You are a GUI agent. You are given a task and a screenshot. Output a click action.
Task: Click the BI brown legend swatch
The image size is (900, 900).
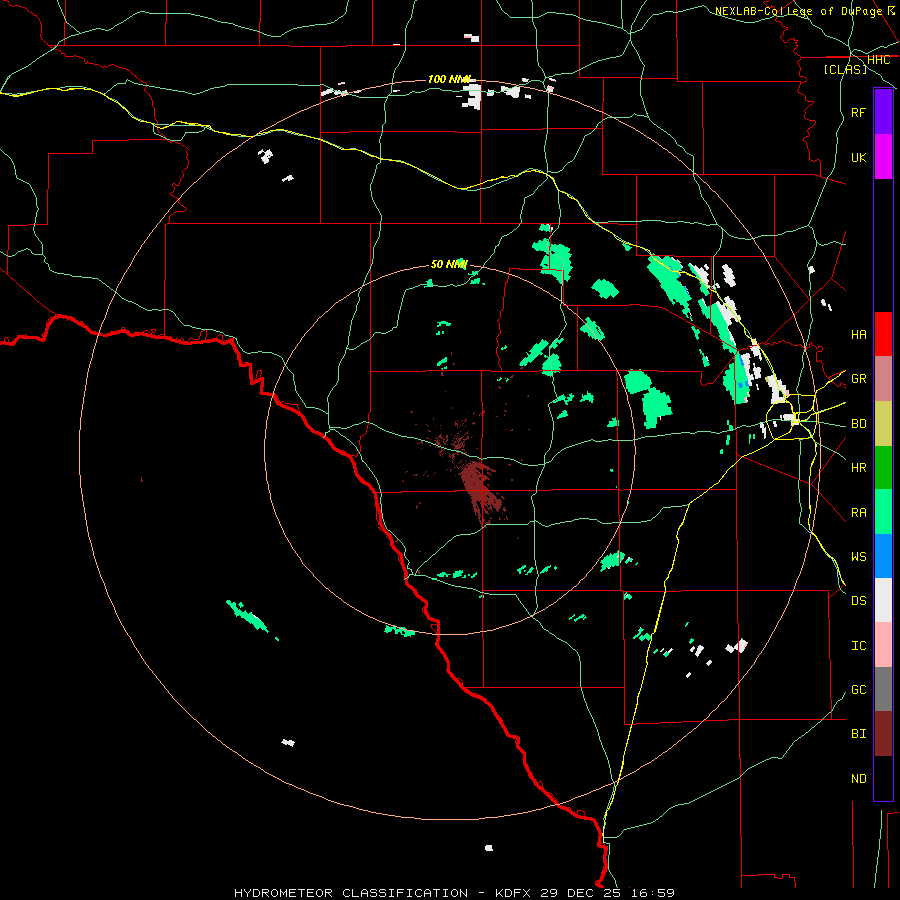pos(883,734)
